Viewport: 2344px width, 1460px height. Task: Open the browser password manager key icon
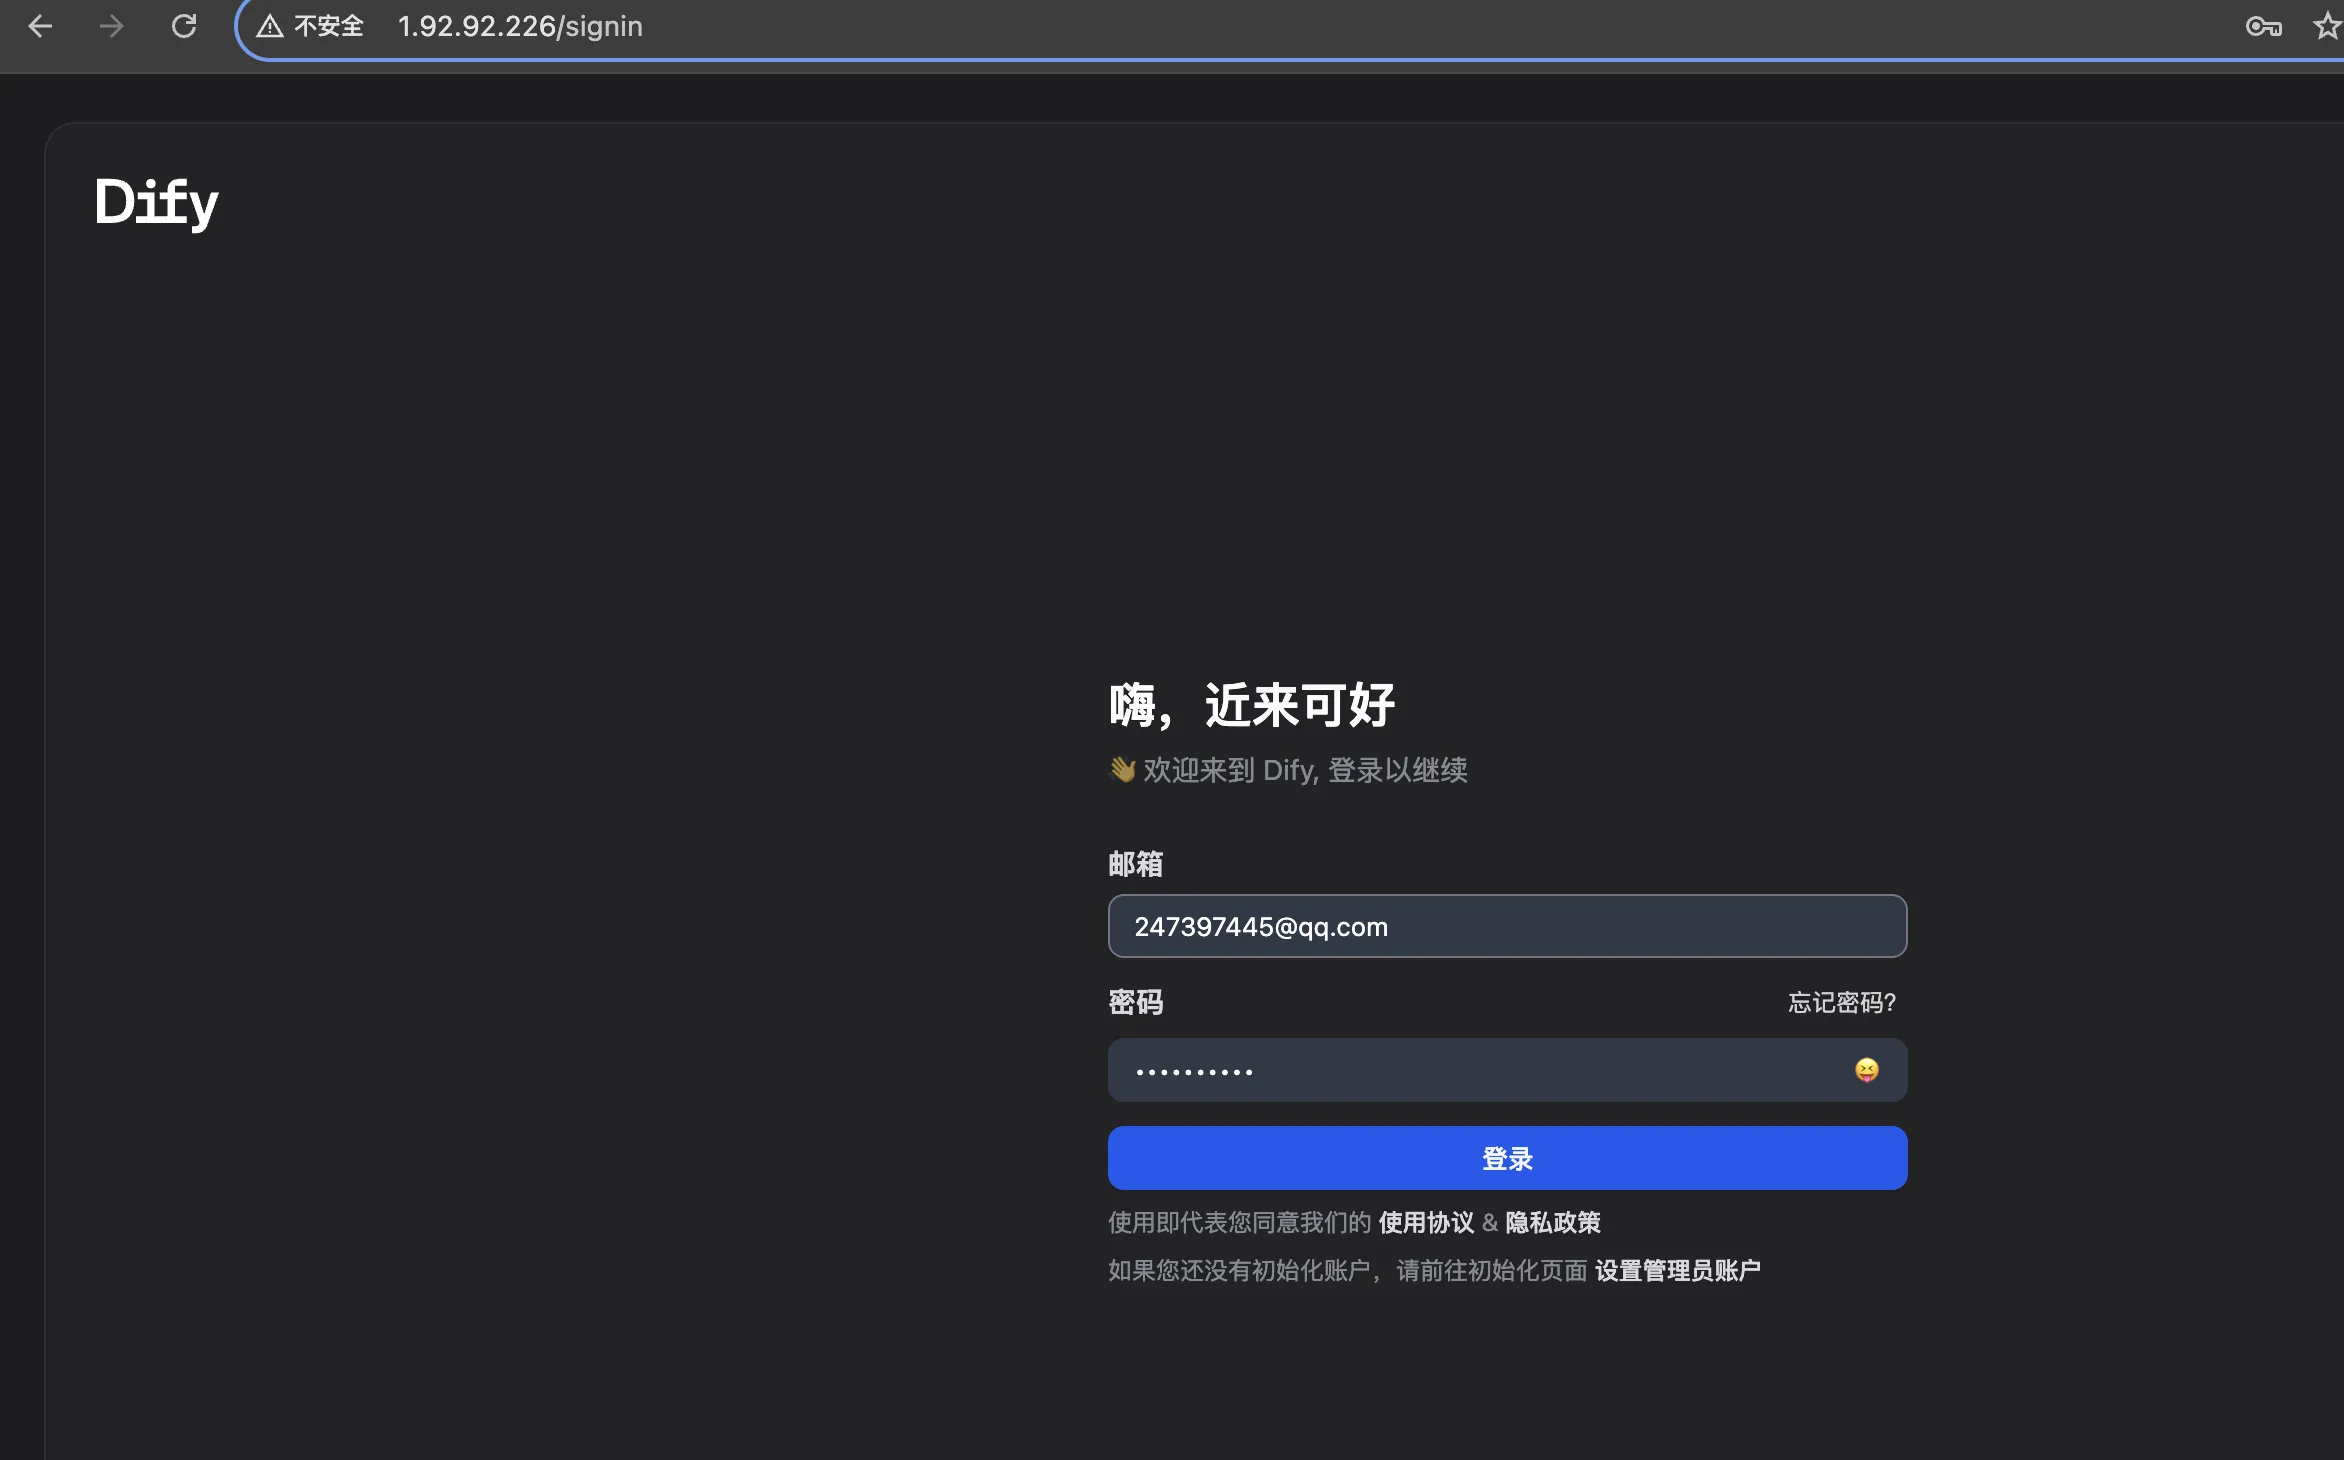pos(2263,26)
